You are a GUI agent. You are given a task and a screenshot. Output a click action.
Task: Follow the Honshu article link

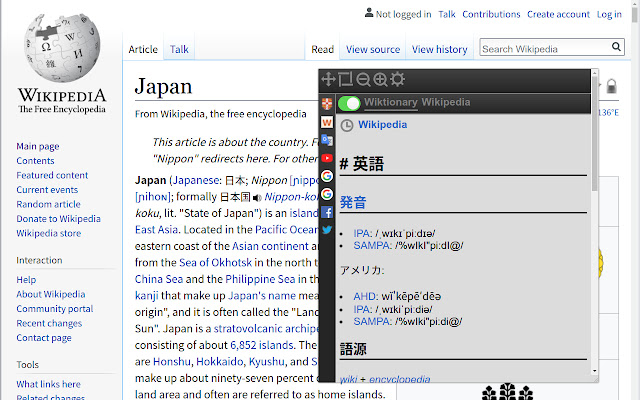171,362
